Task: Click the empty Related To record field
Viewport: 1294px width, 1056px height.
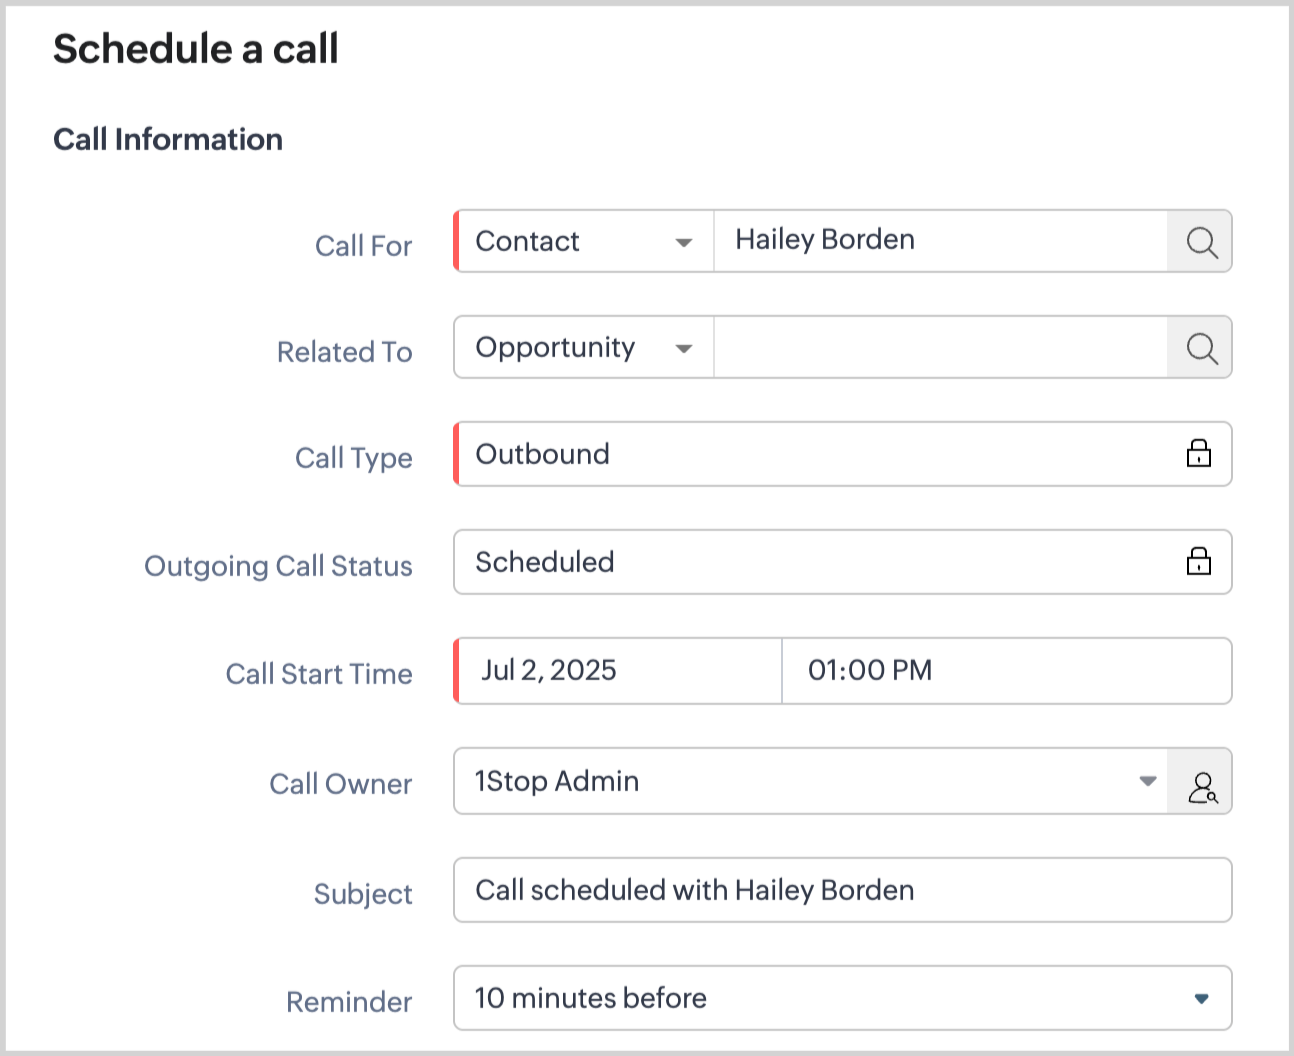Action: (x=938, y=348)
